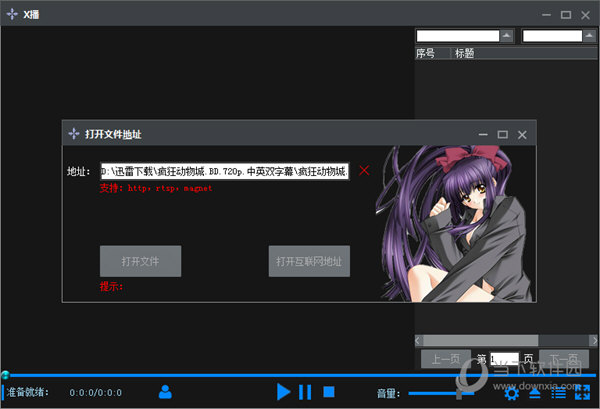Minimize the X播 main window
The height and width of the screenshot is (409, 600).
pos(546,15)
